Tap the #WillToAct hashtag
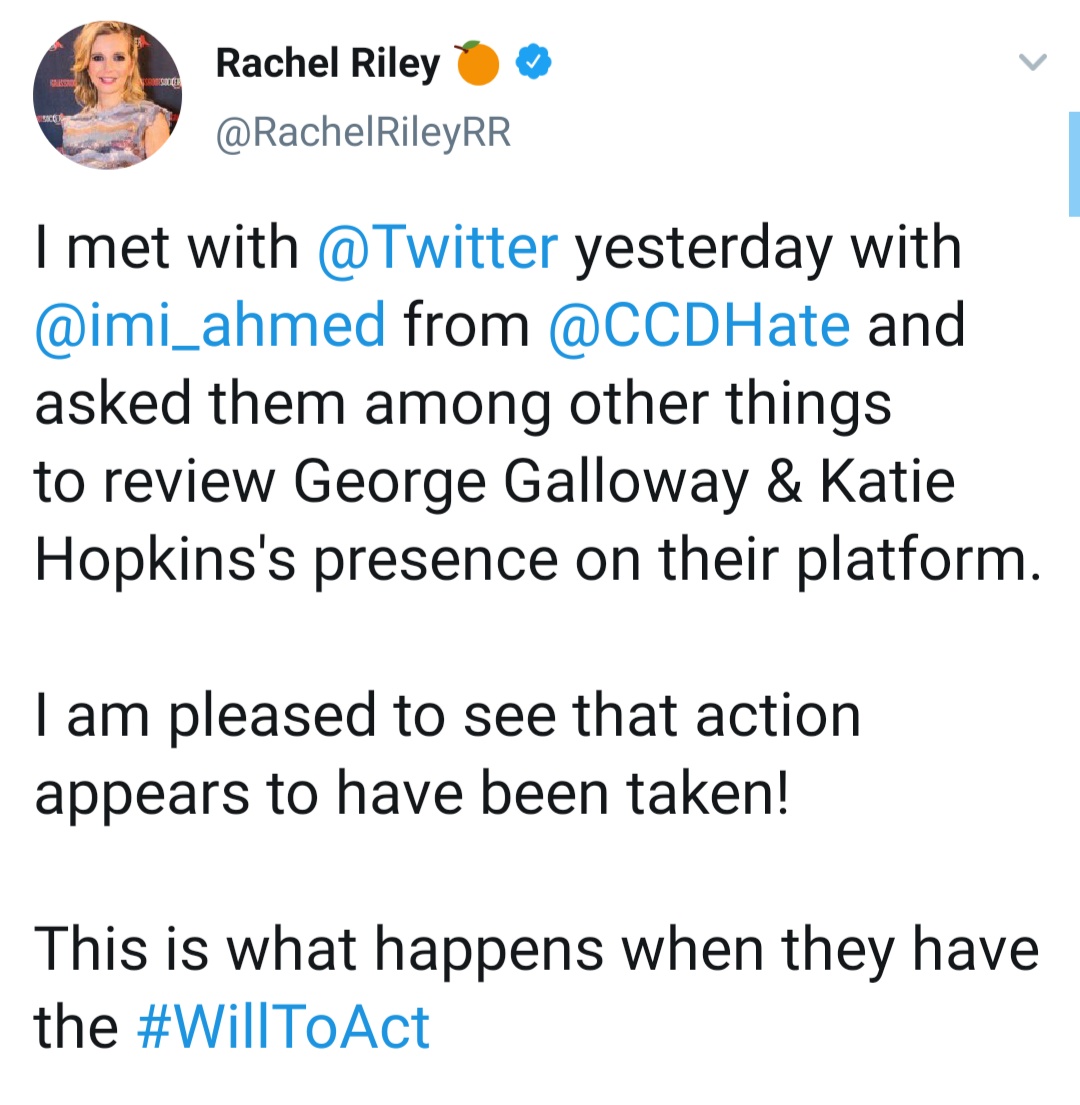1080x1105 pixels. click(x=282, y=1027)
